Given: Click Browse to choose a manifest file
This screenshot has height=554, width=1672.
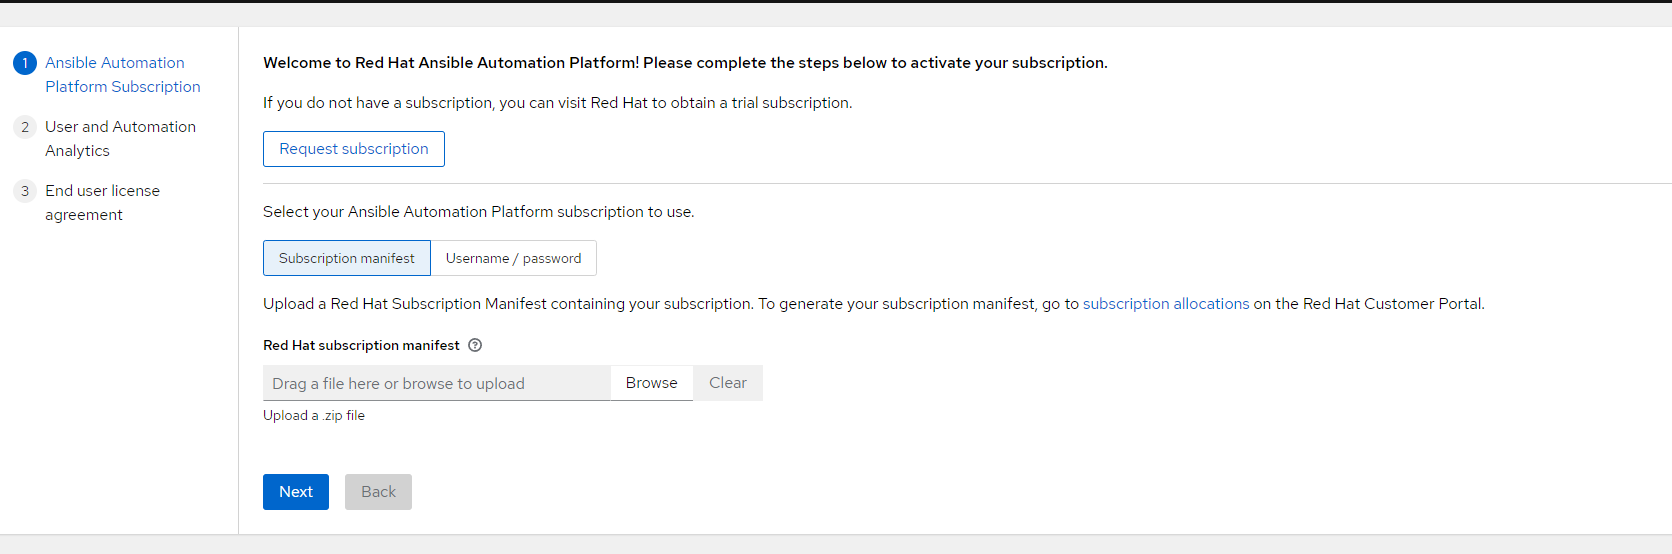Looking at the screenshot, I should click(652, 383).
